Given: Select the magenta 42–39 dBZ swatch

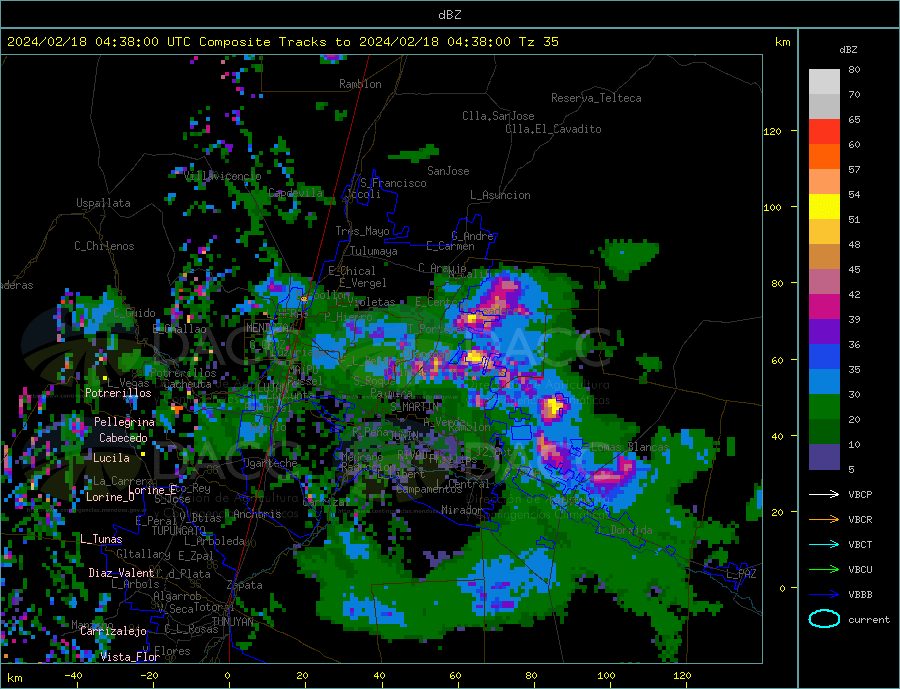Looking at the screenshot, I should [x=824, y=307].
